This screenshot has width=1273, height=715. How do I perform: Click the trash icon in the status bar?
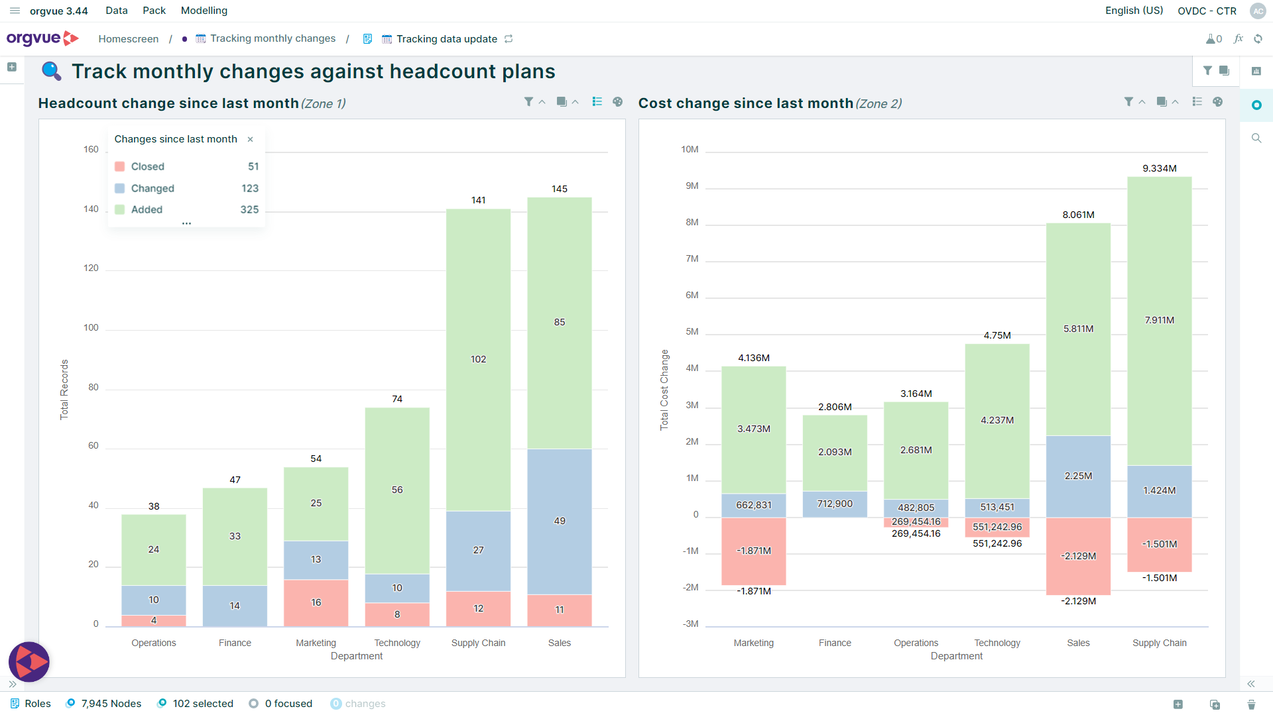[x=1251, y=704]
